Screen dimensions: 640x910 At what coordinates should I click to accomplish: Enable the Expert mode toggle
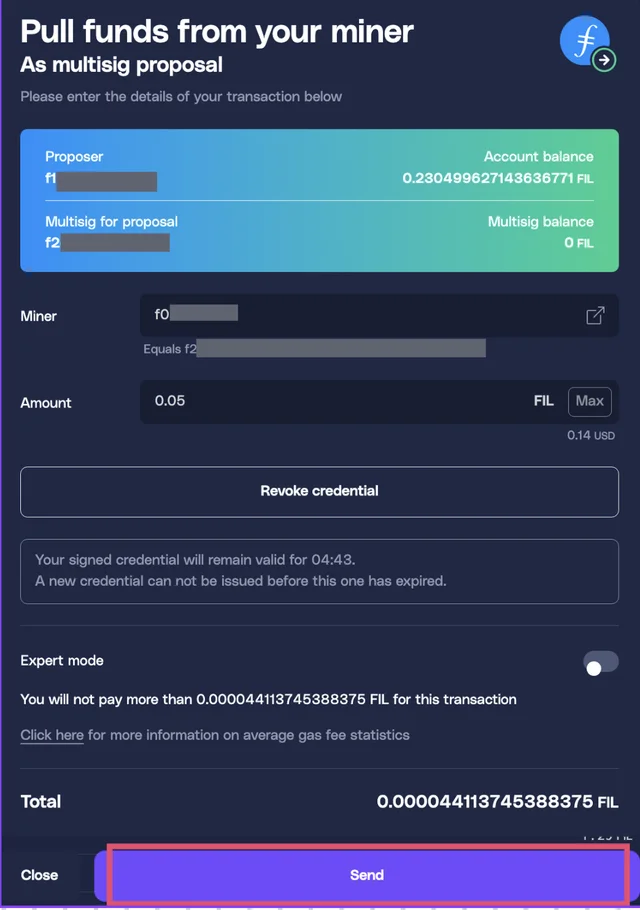601,663
